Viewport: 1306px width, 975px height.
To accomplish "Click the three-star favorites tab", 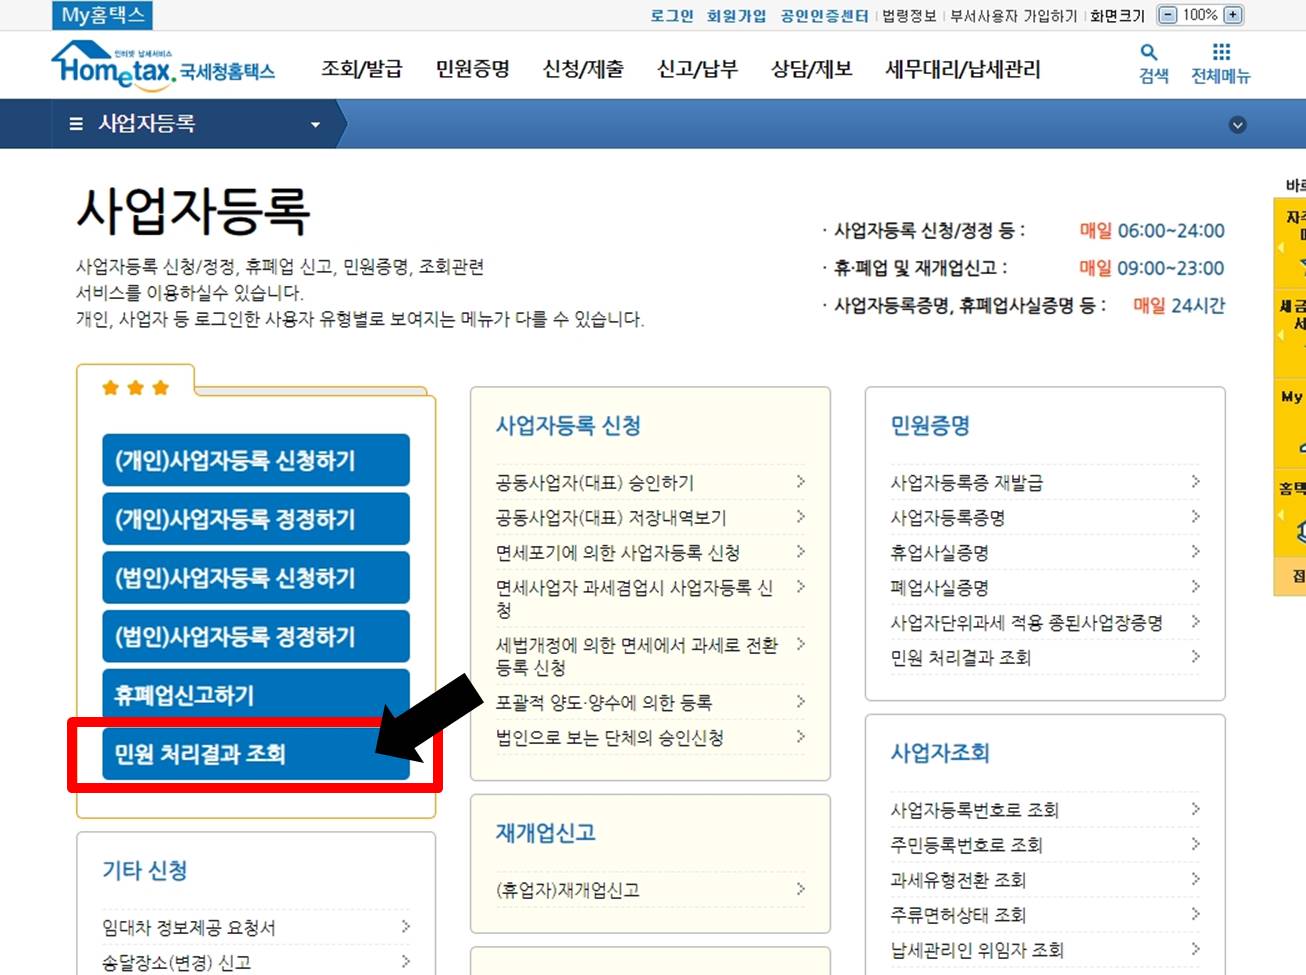I will pos(135,387).
